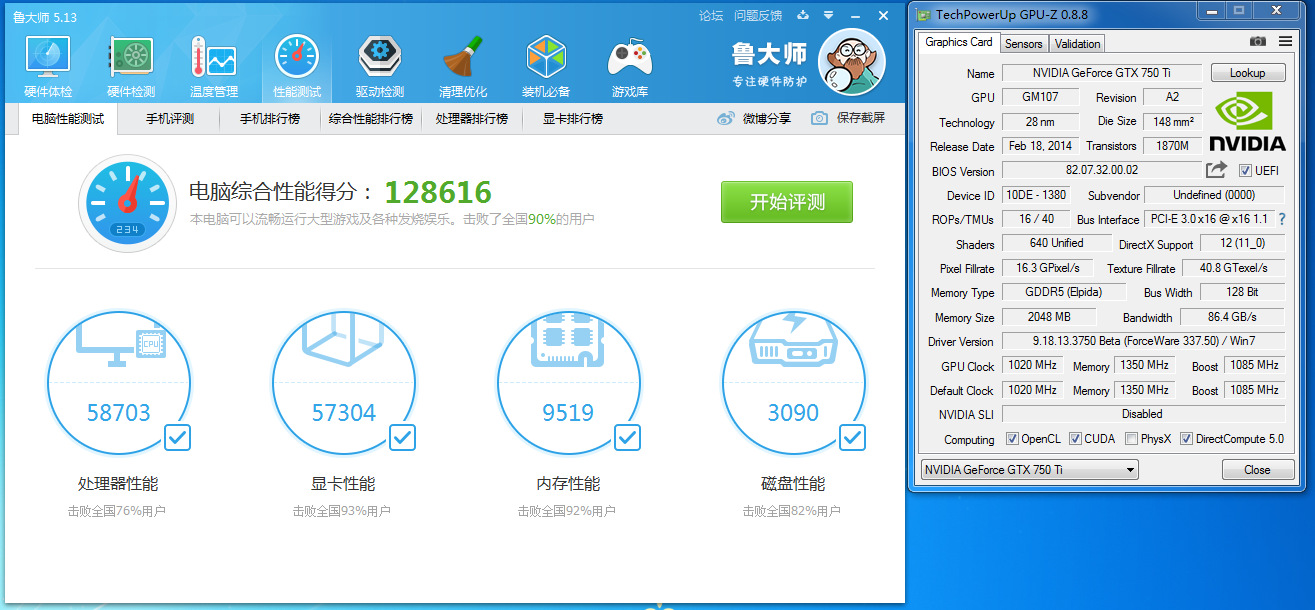Viewport: 1315px width, 610px height.
Task: Click the Lookup button in GPU-Z
Action: [1248, 72]
